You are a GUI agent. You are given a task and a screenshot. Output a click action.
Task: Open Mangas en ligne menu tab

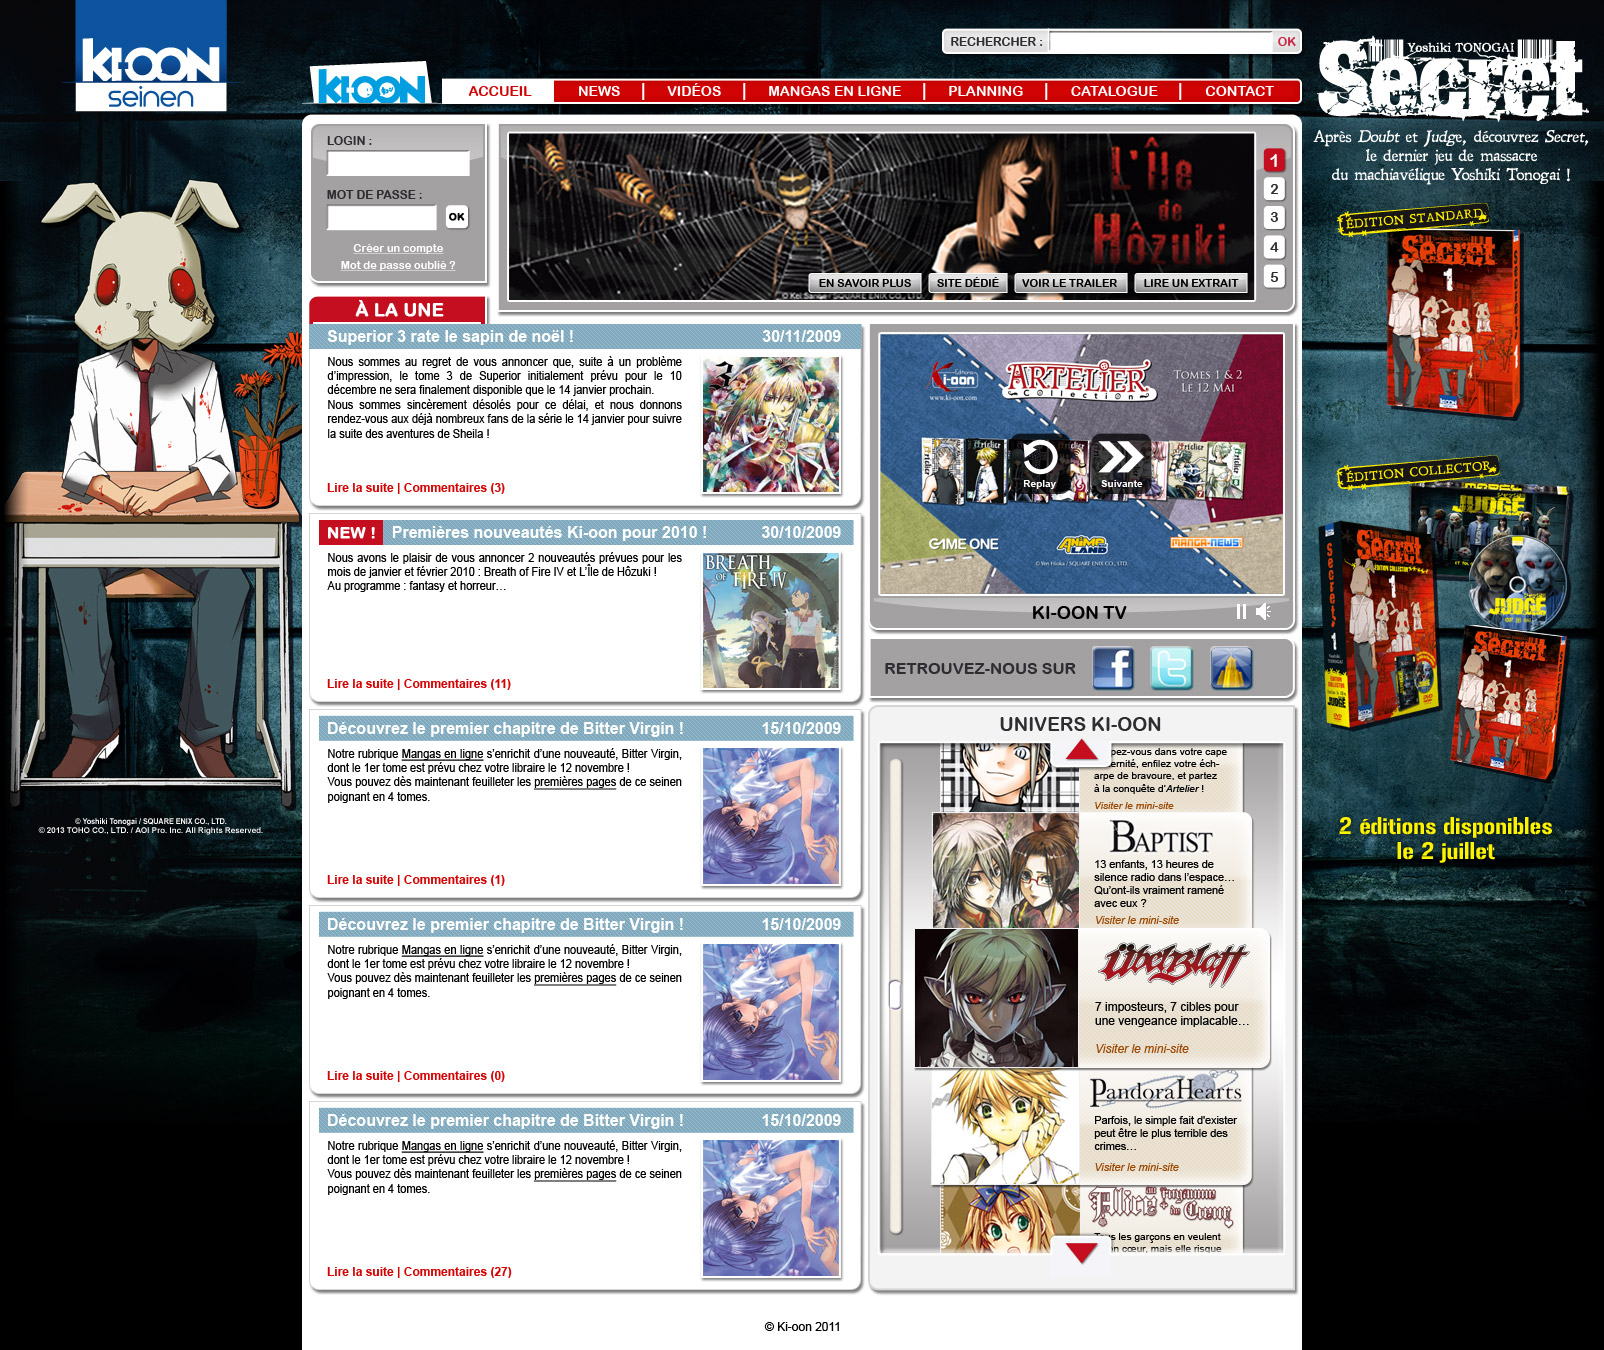[x=834, y=91]
